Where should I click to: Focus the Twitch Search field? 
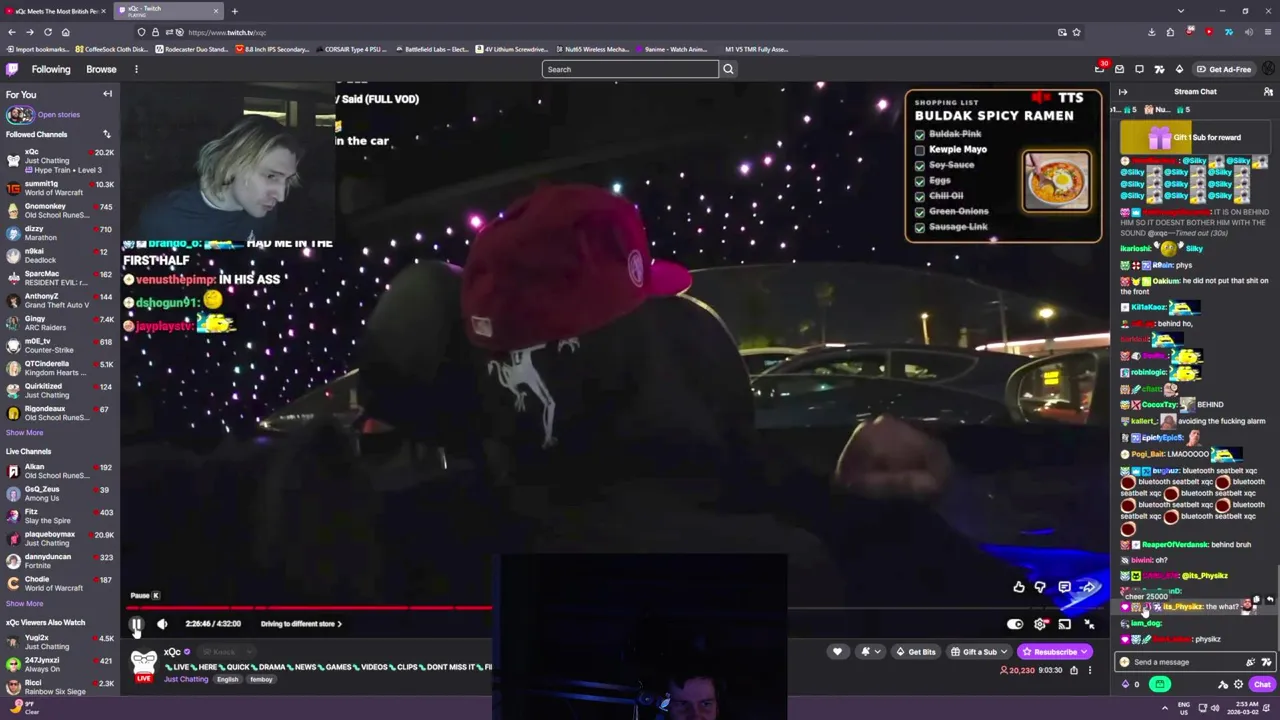click(630, 69)
